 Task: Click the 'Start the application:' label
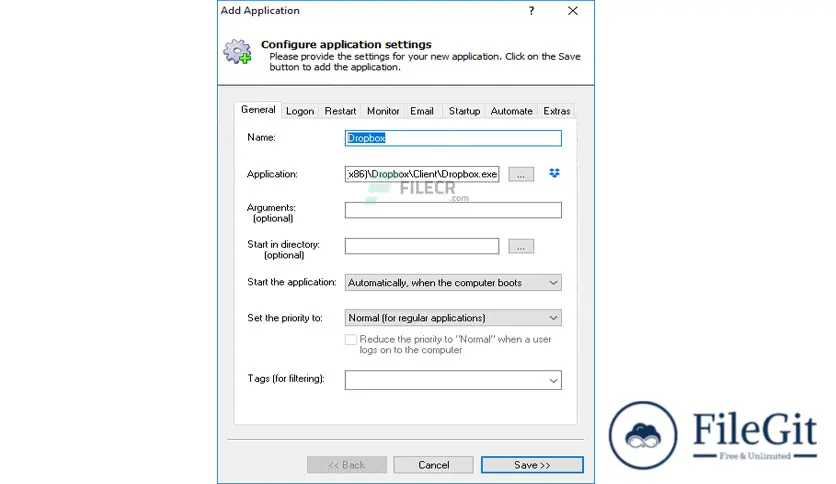[292, 282]
